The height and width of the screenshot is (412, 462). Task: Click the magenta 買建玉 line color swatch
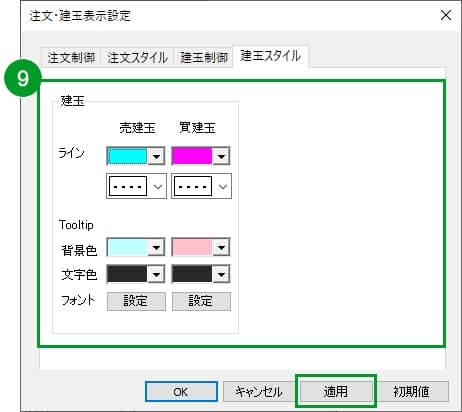click(192, 156)
